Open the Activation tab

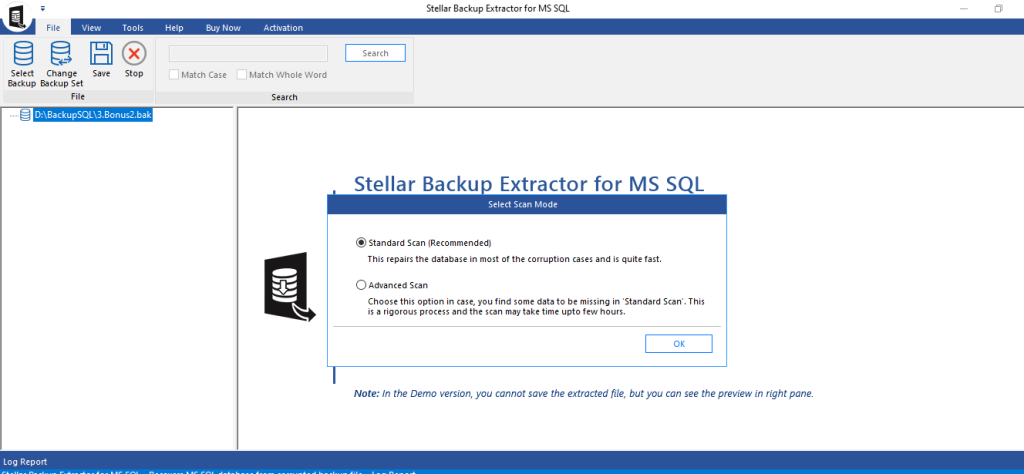point(283,27)
